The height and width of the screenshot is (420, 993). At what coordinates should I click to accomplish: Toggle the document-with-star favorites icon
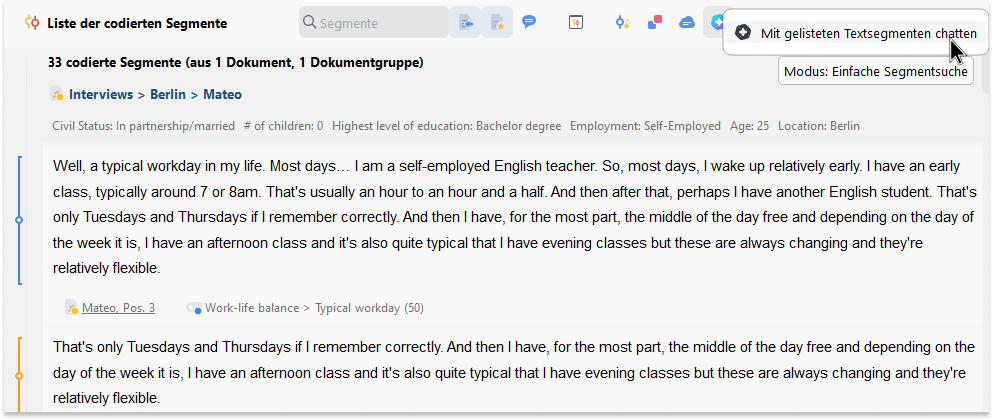click(x=497, y=23)
